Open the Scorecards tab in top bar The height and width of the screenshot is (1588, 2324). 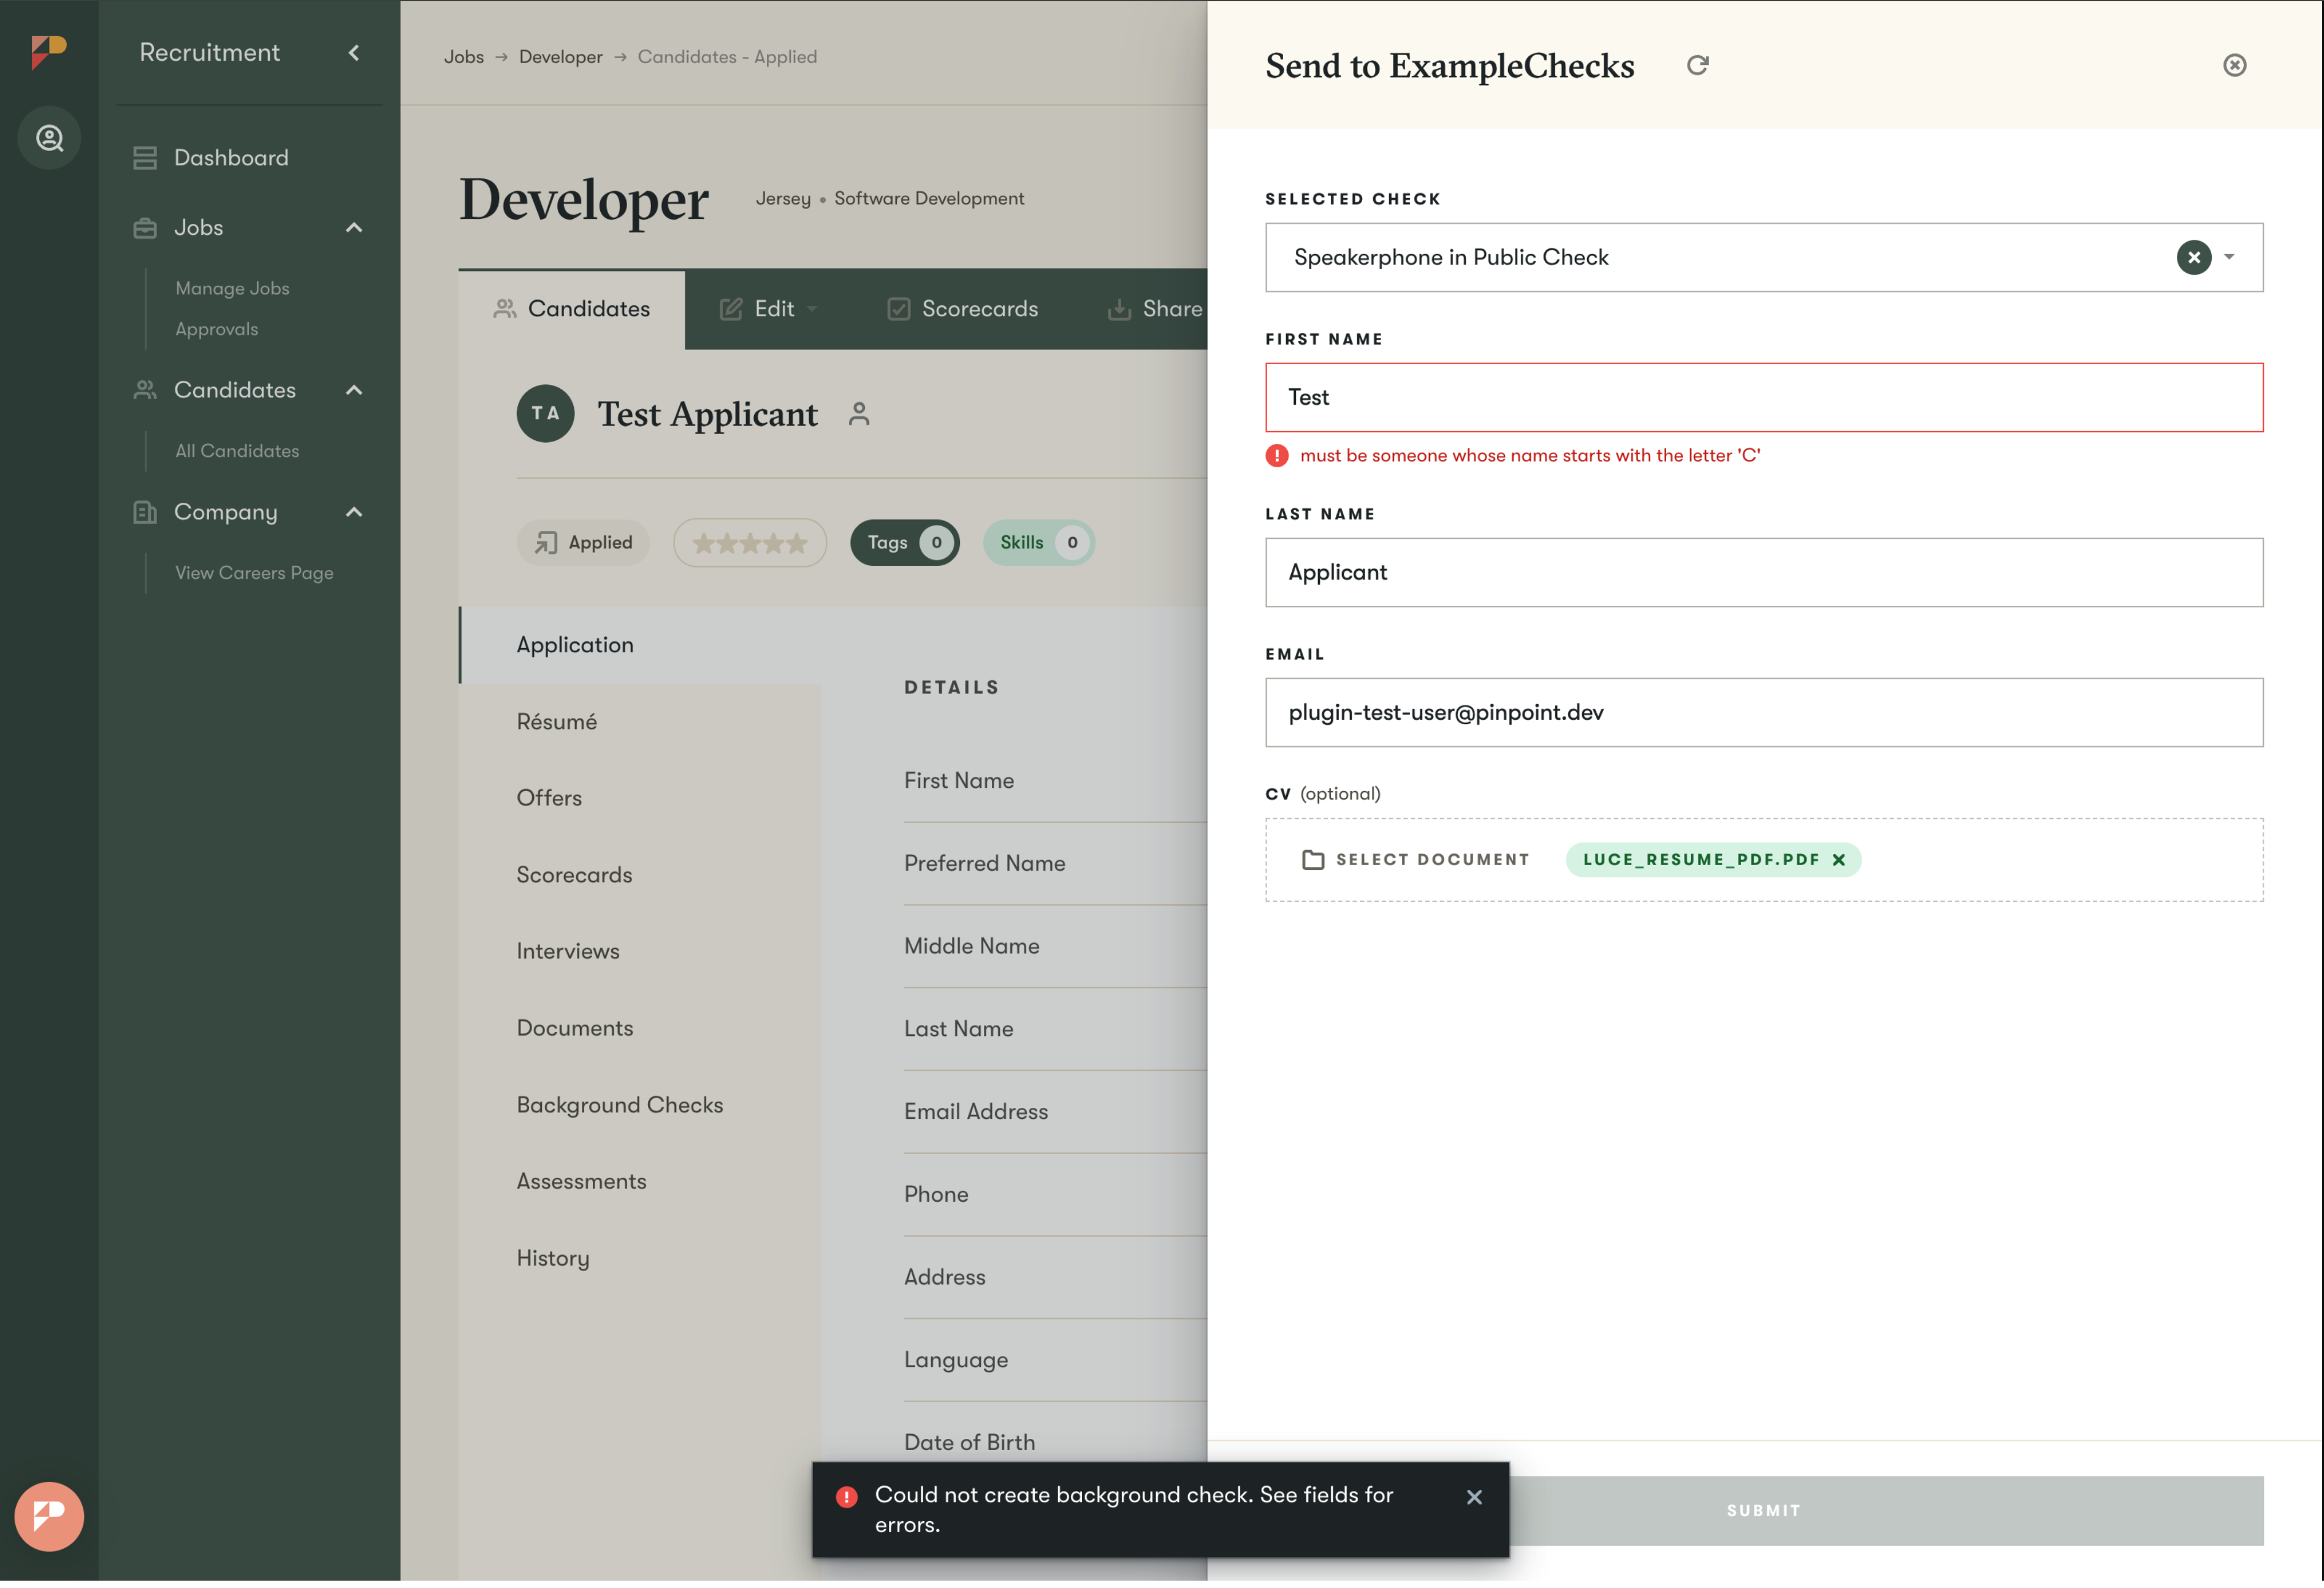click(962, 309)
